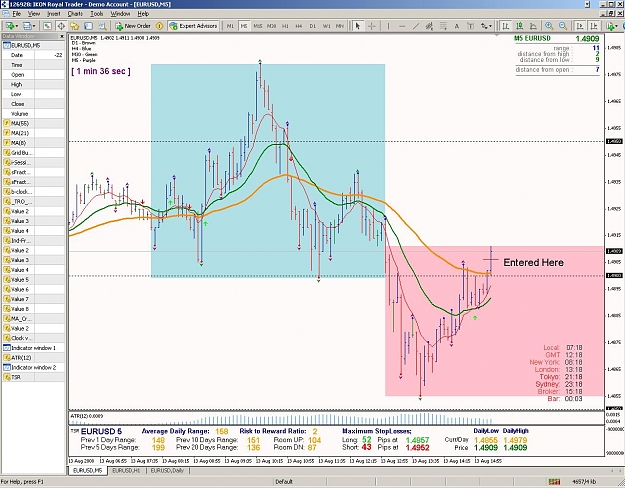
Task: Select the text tool (A)
Action: (457, 26)
